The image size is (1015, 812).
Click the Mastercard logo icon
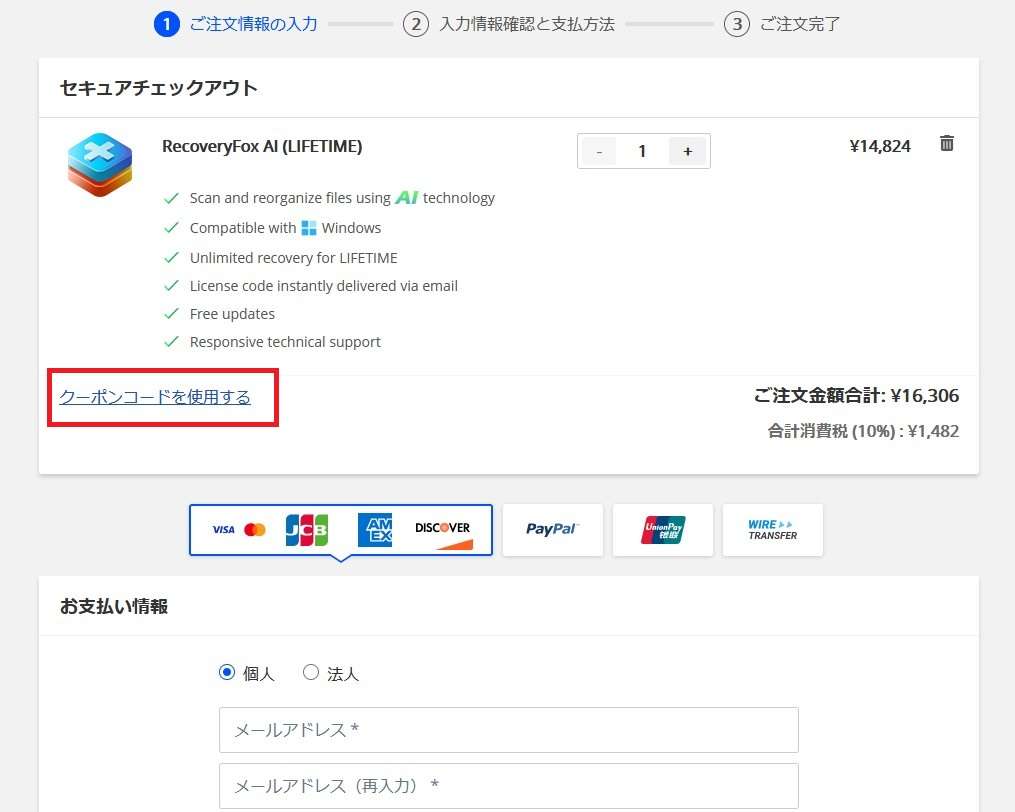255,530
